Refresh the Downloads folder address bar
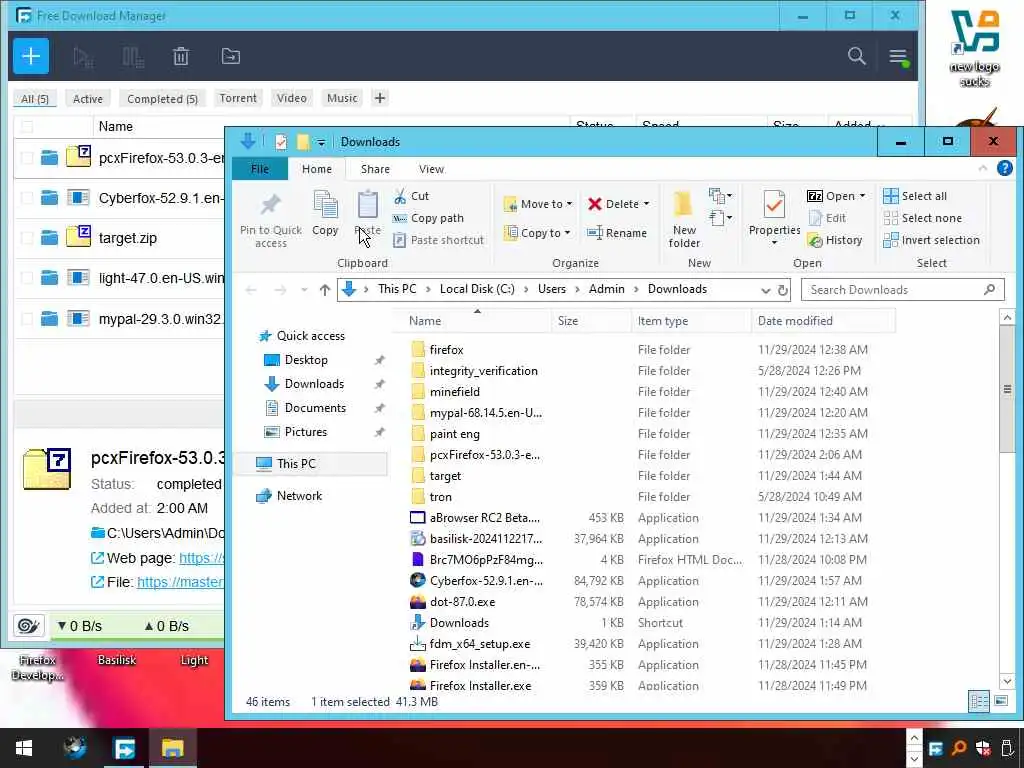 [x=782, y=290]
